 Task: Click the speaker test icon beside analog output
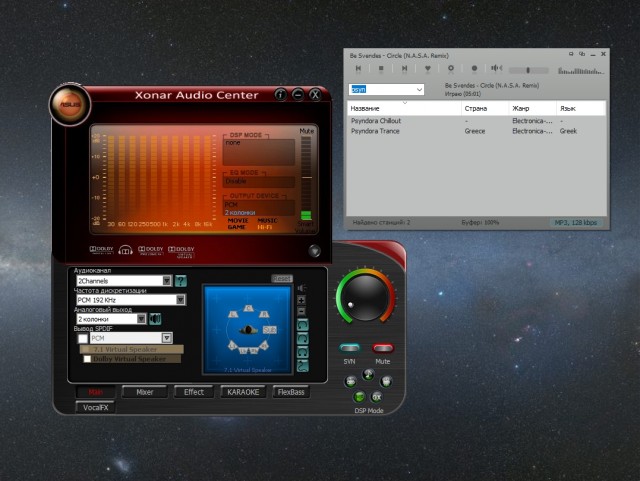(155, 319)
